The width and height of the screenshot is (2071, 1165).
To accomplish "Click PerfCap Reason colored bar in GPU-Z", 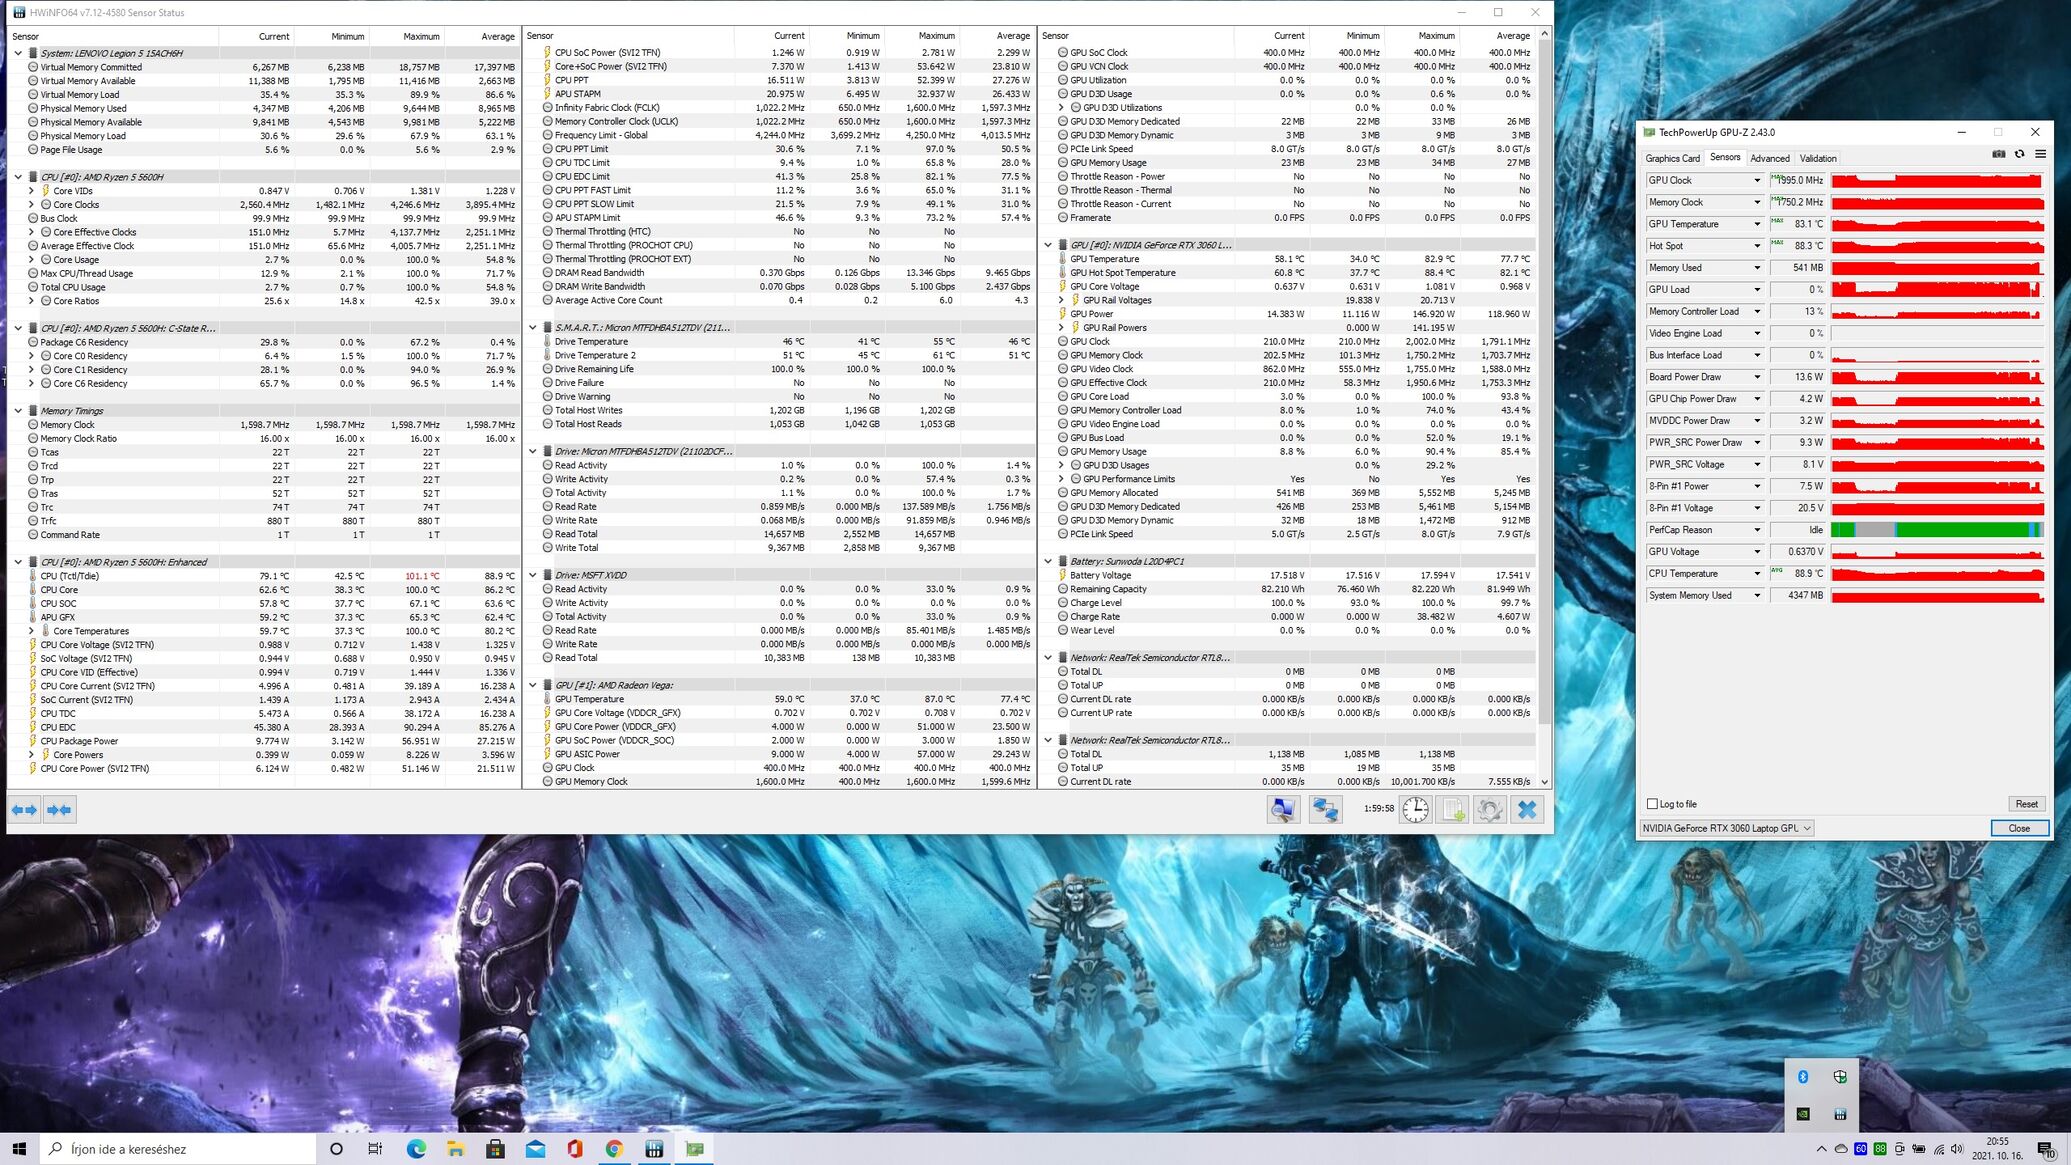I will 1937,530.
